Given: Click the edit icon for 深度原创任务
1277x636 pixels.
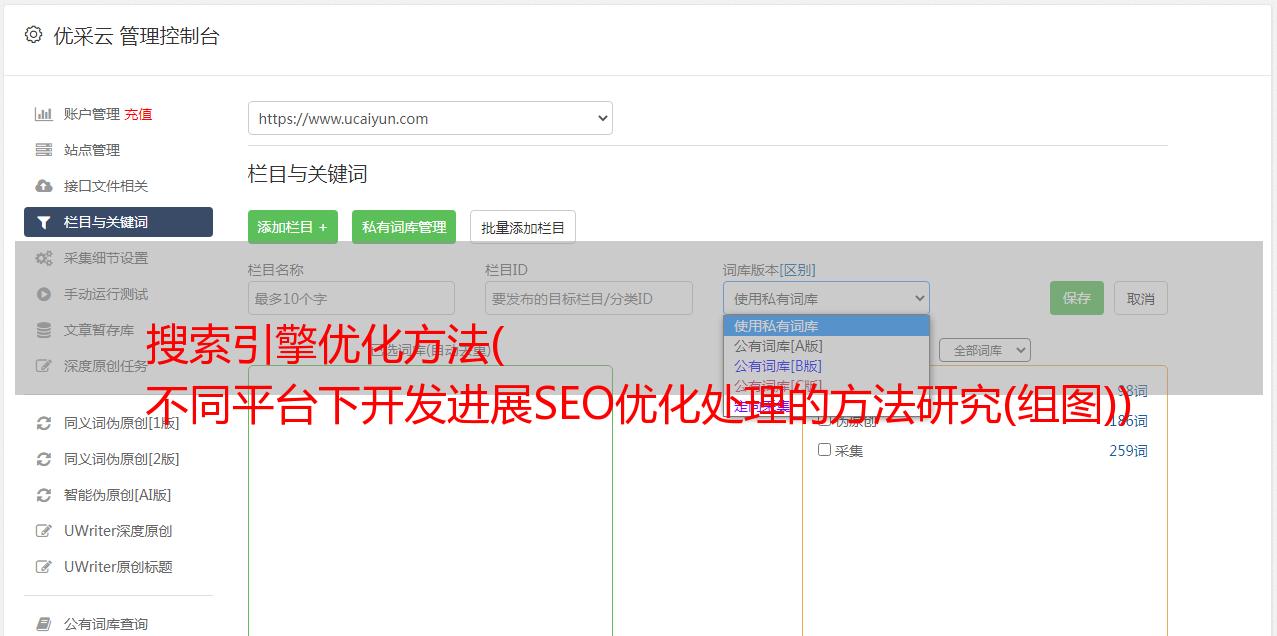Looking at the screenshot, I should (43, 366).
